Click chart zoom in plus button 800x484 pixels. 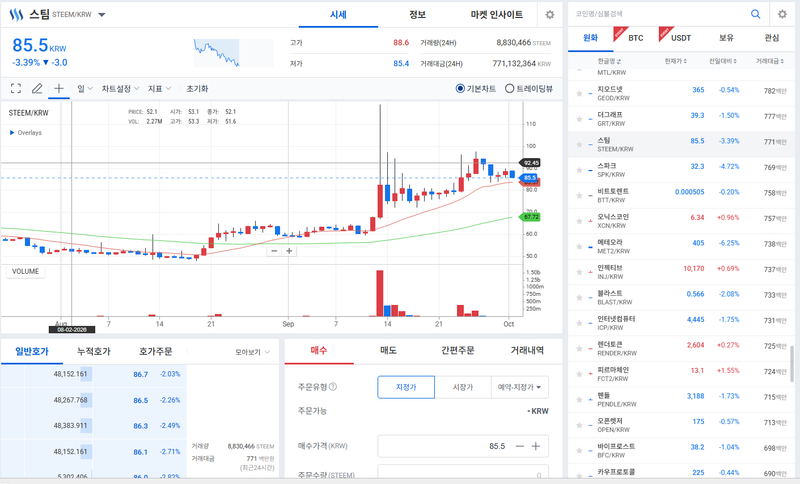coord(289,251)
